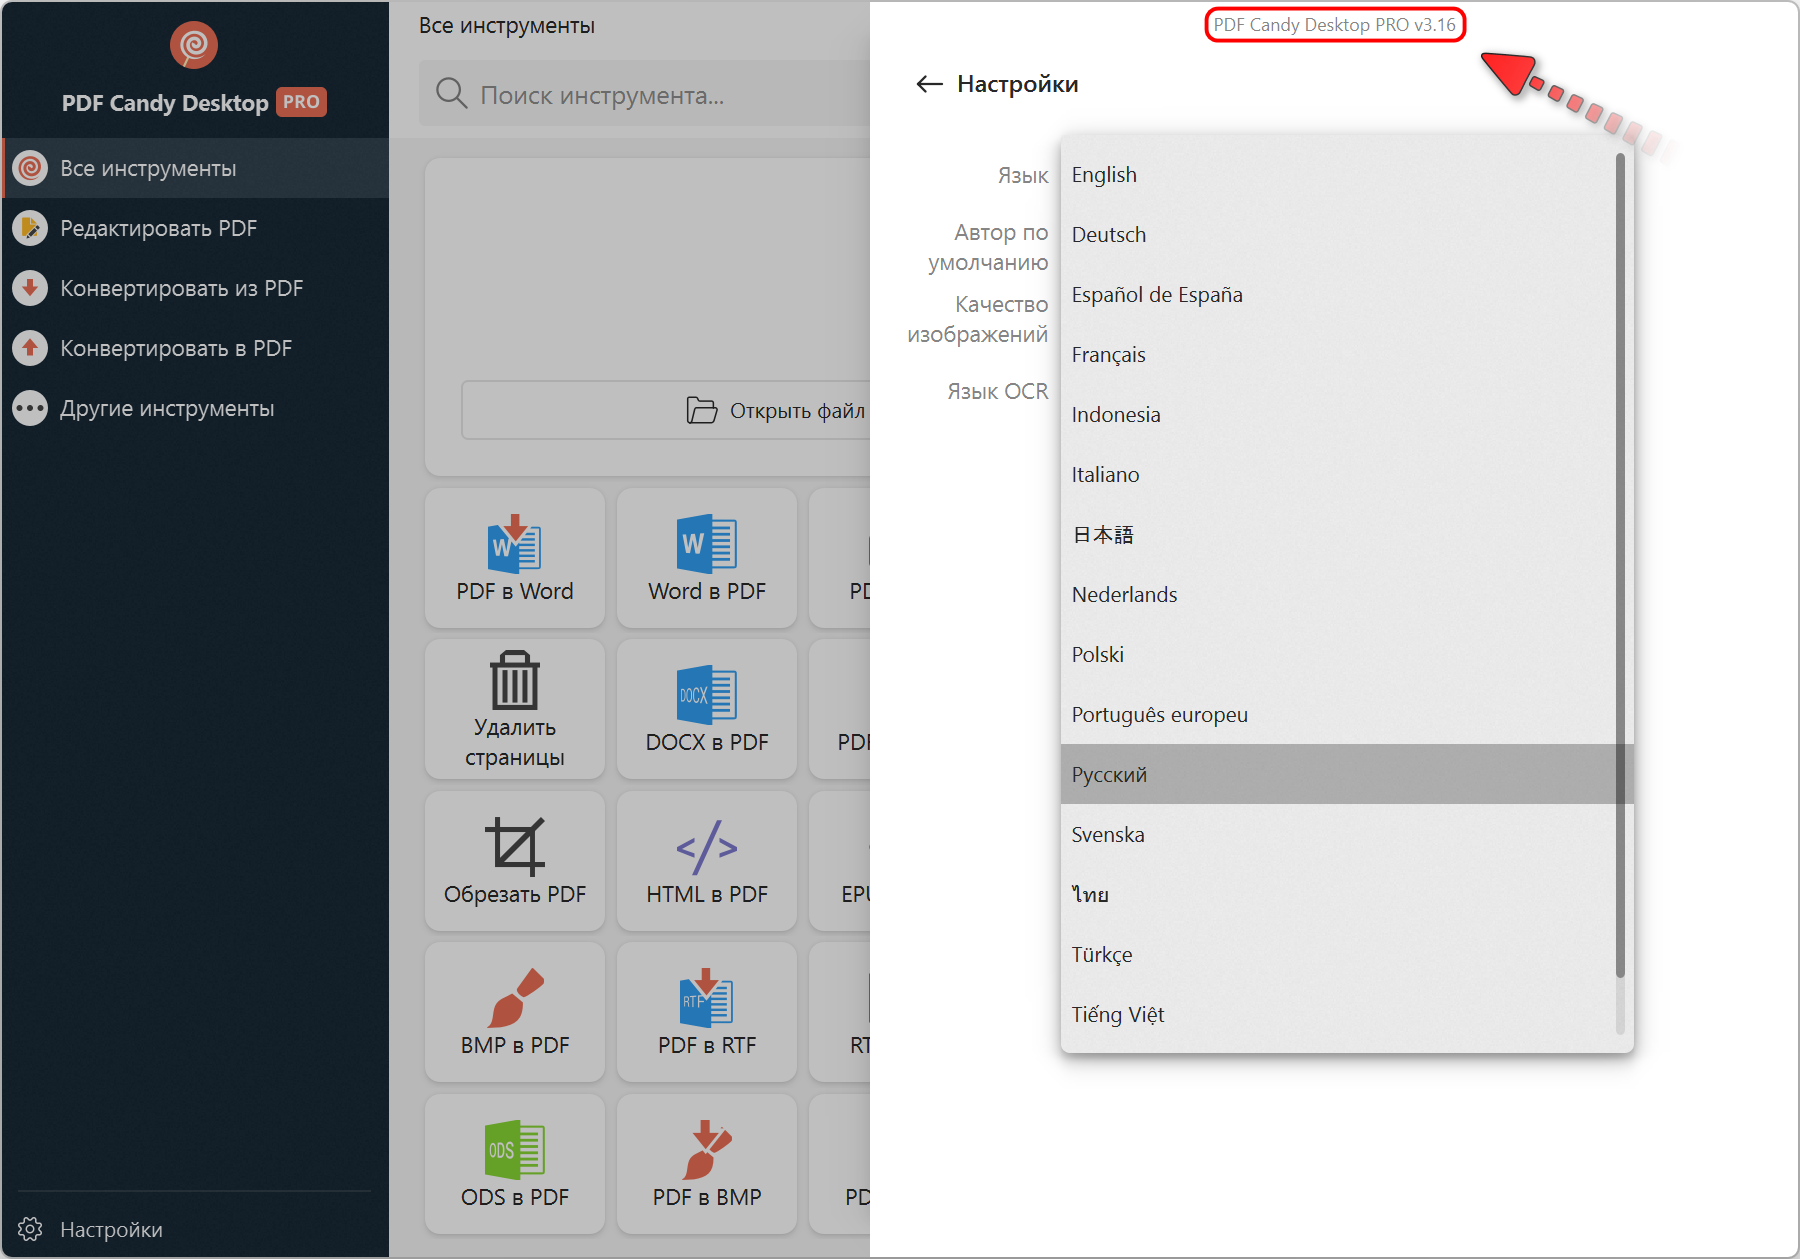Open the PDF в RTF tool
Viewport: 1800px width, 1259px height.
coord(707,1012)
